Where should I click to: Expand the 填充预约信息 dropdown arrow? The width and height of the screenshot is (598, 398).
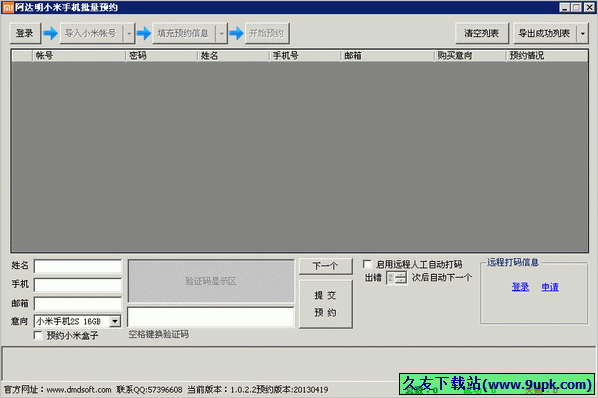(x=222, y=34)
